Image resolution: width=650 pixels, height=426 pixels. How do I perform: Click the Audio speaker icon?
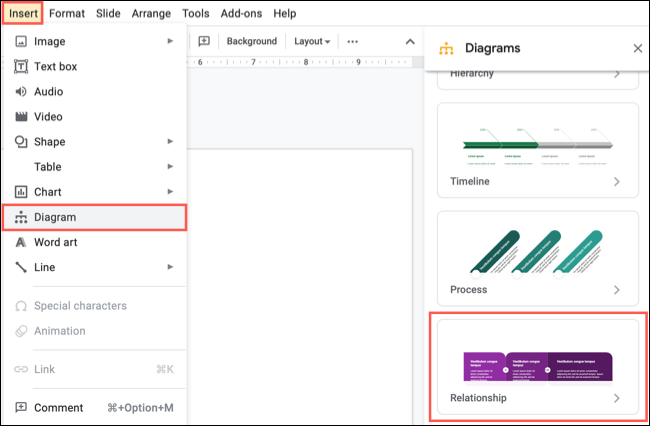pos(21,91)
